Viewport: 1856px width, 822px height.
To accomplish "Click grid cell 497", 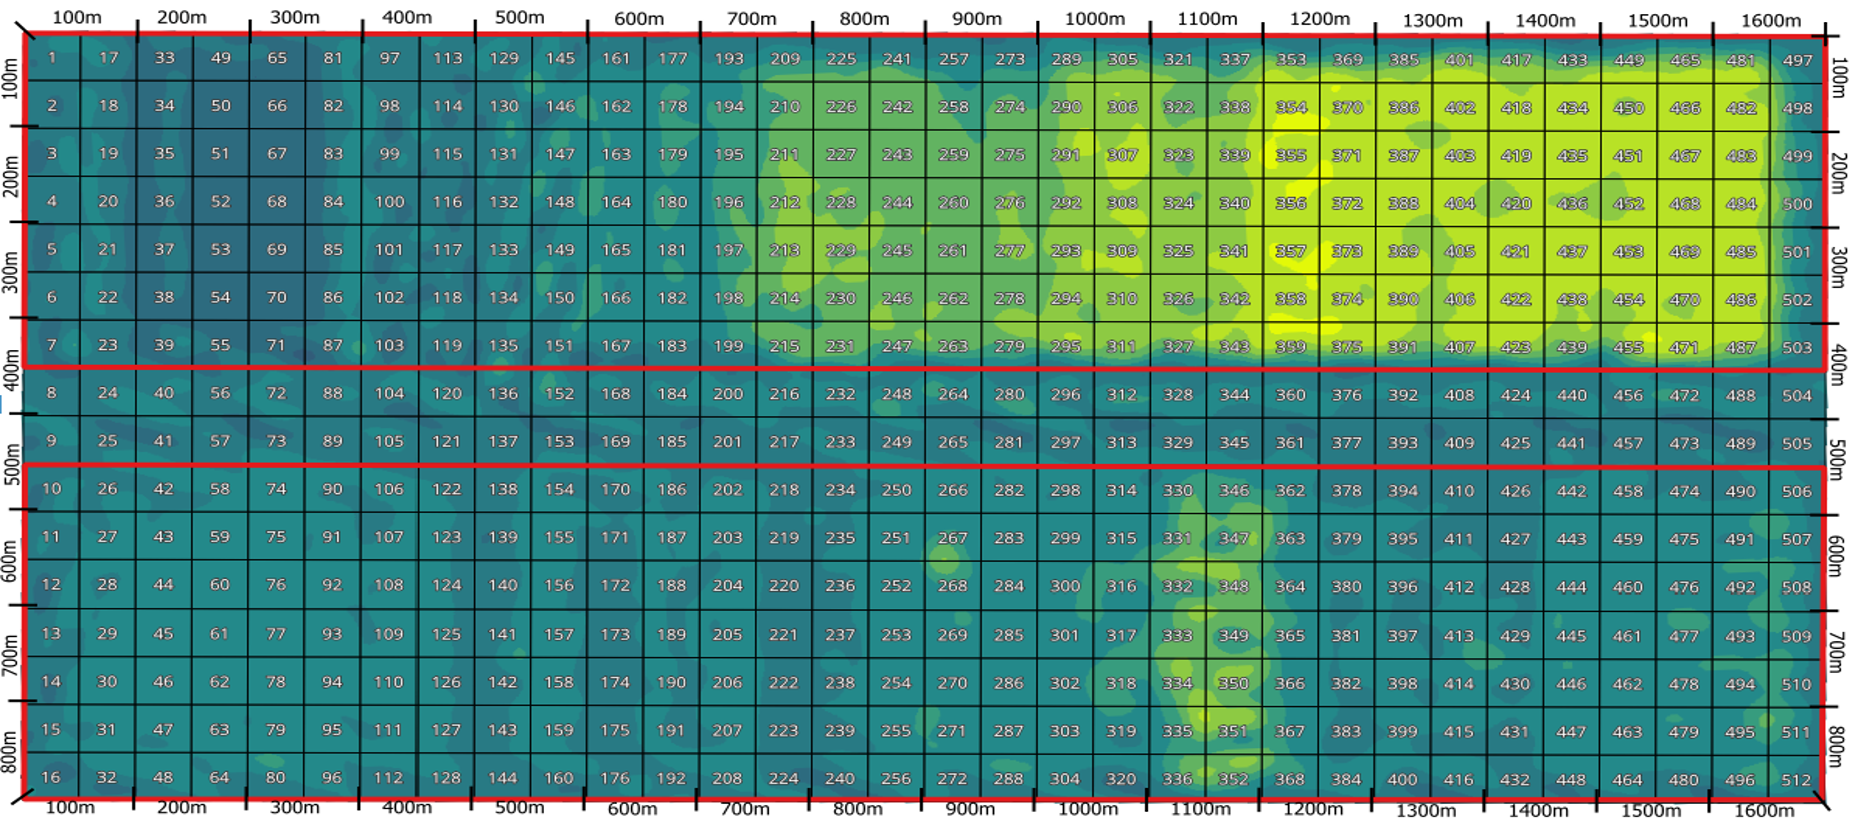I will coord(1797,60).
